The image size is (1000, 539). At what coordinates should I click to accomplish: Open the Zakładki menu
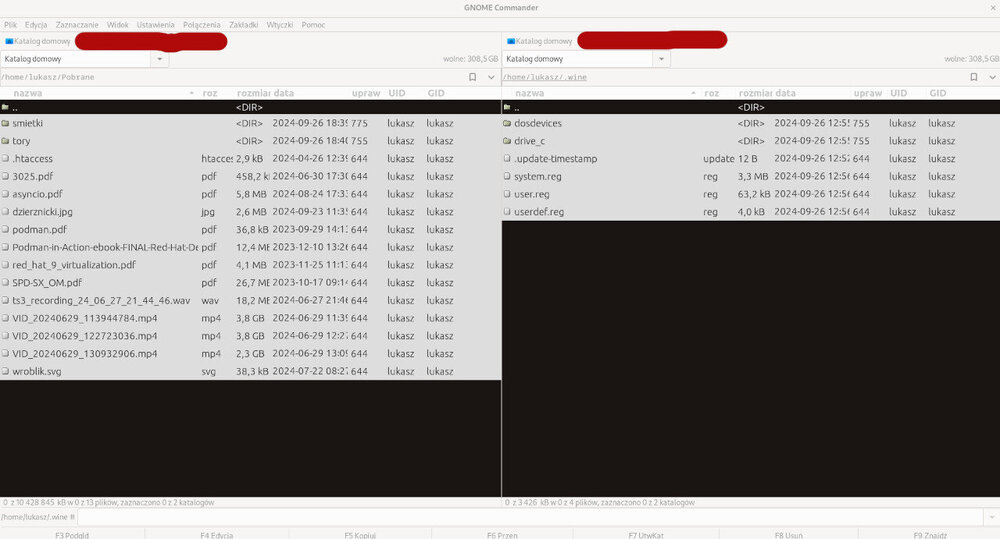point(243,24)
